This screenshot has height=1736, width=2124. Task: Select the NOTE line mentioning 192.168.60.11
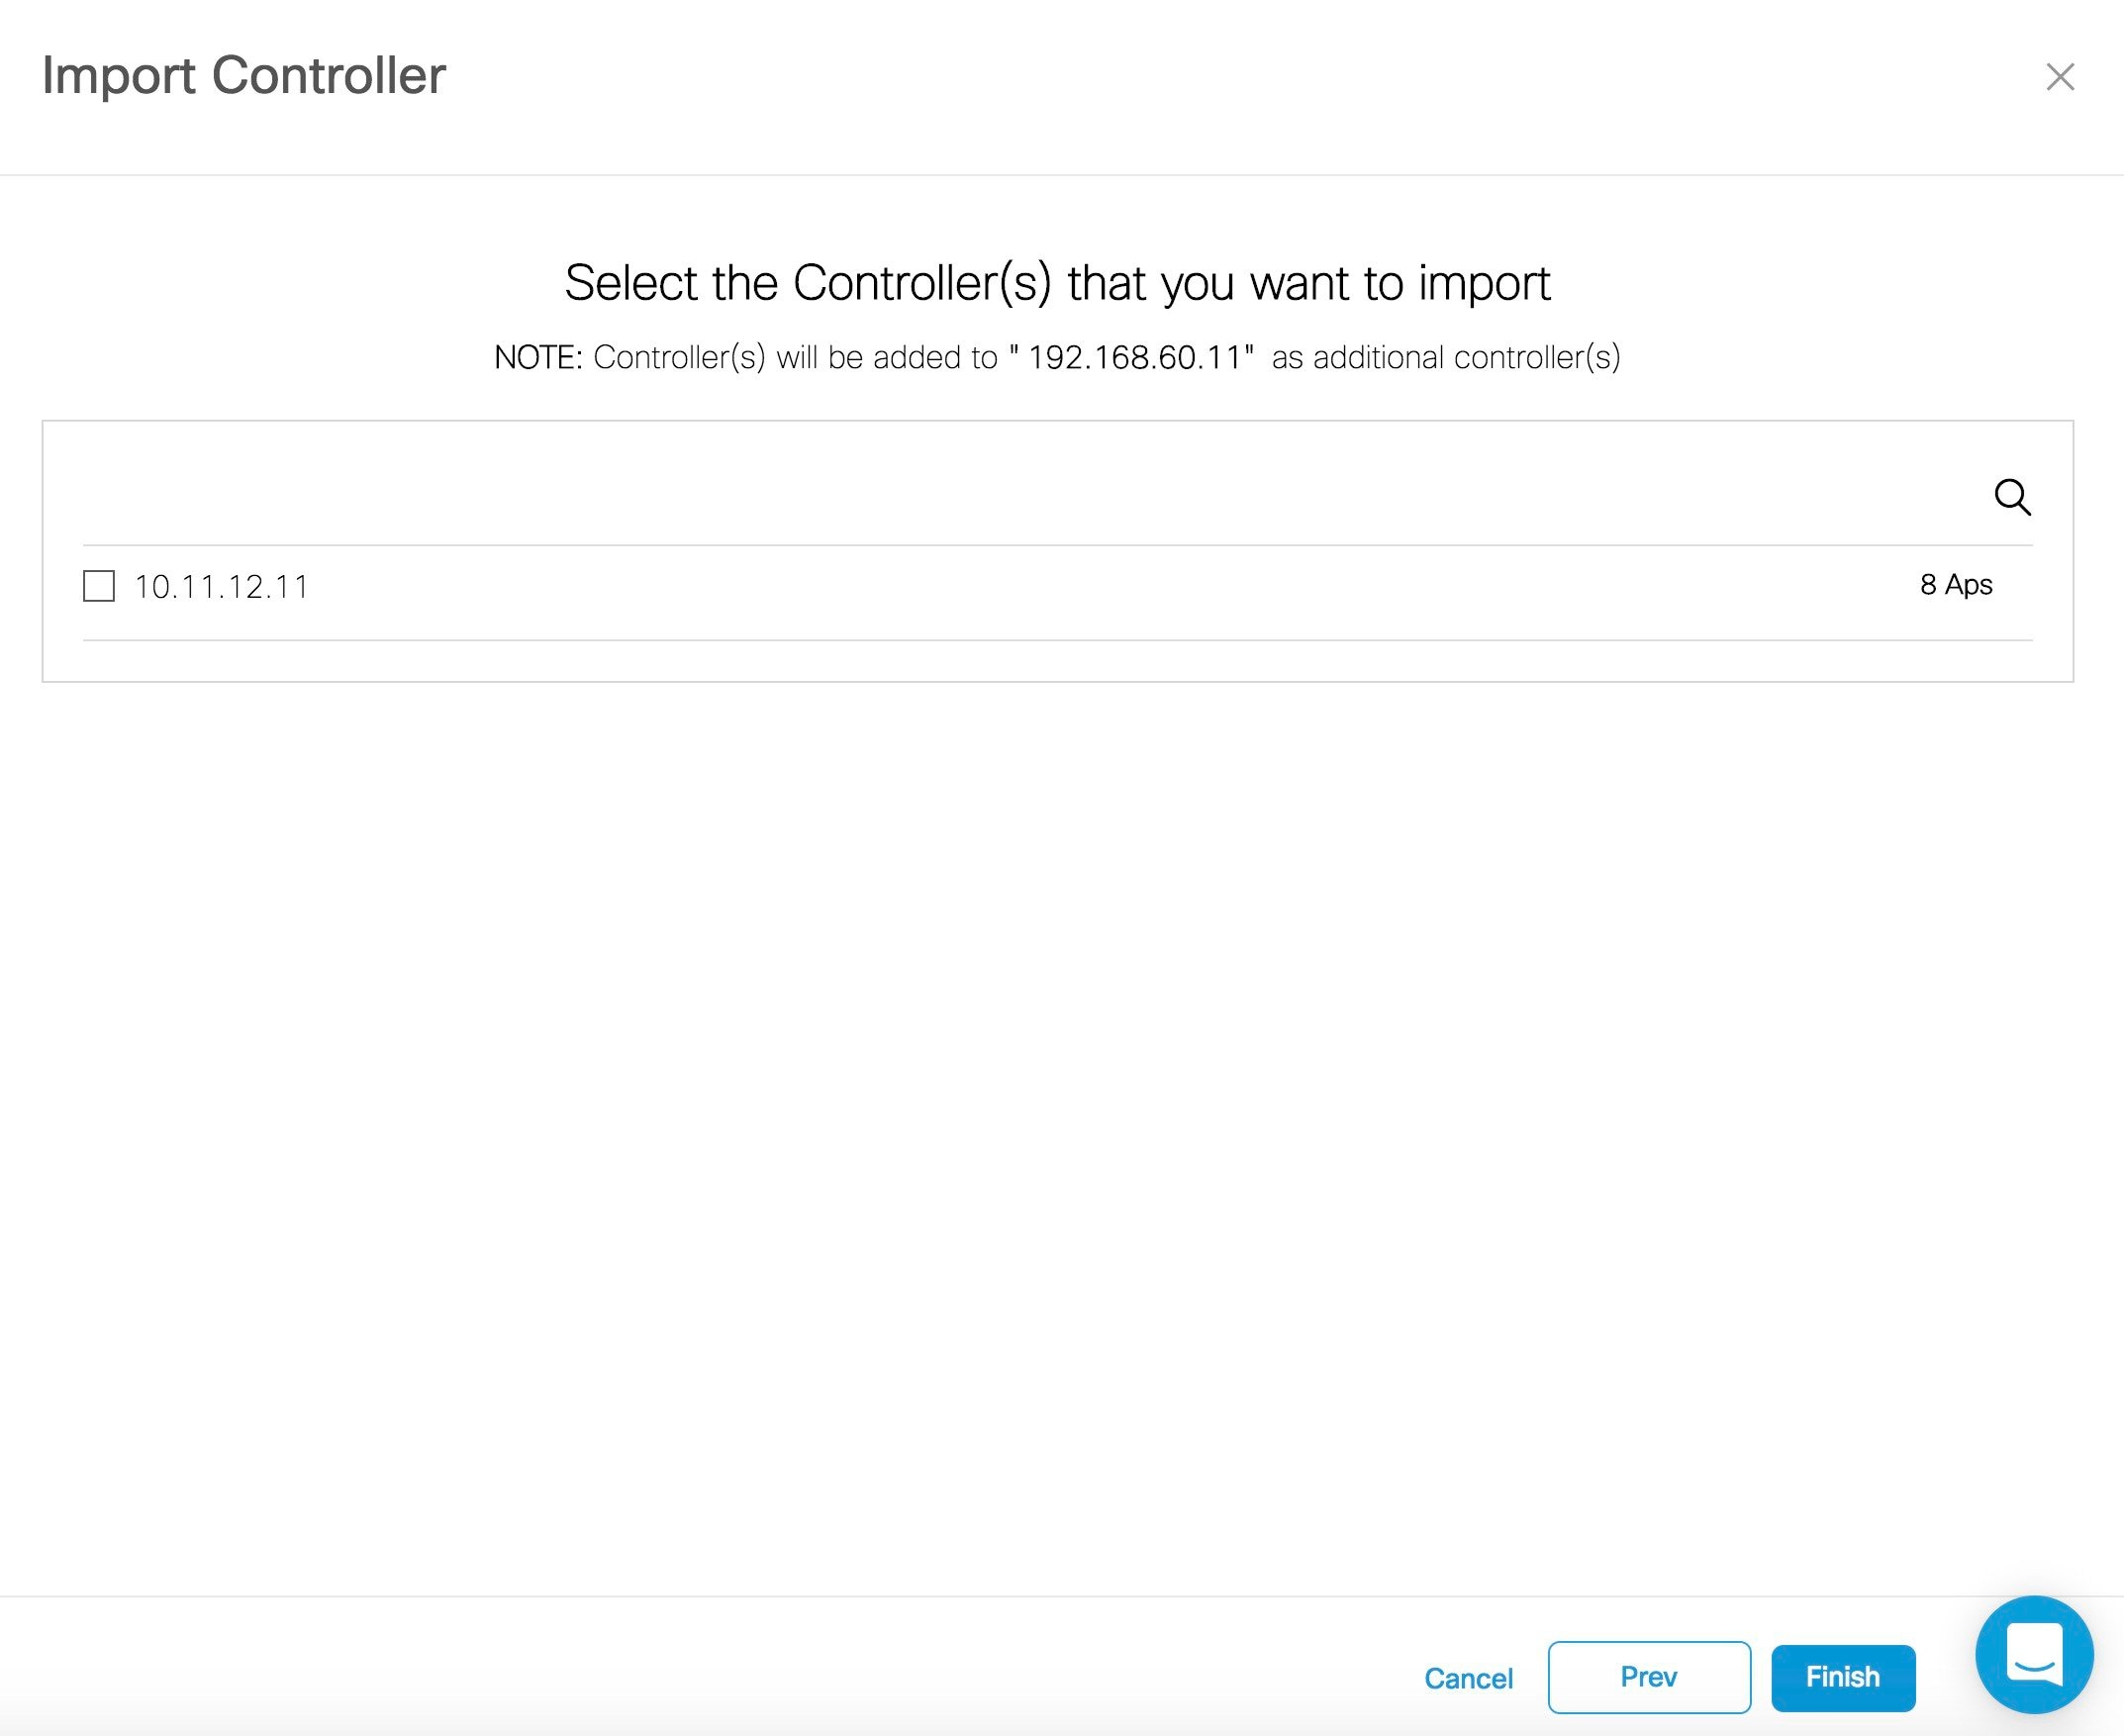(1060, 356)
